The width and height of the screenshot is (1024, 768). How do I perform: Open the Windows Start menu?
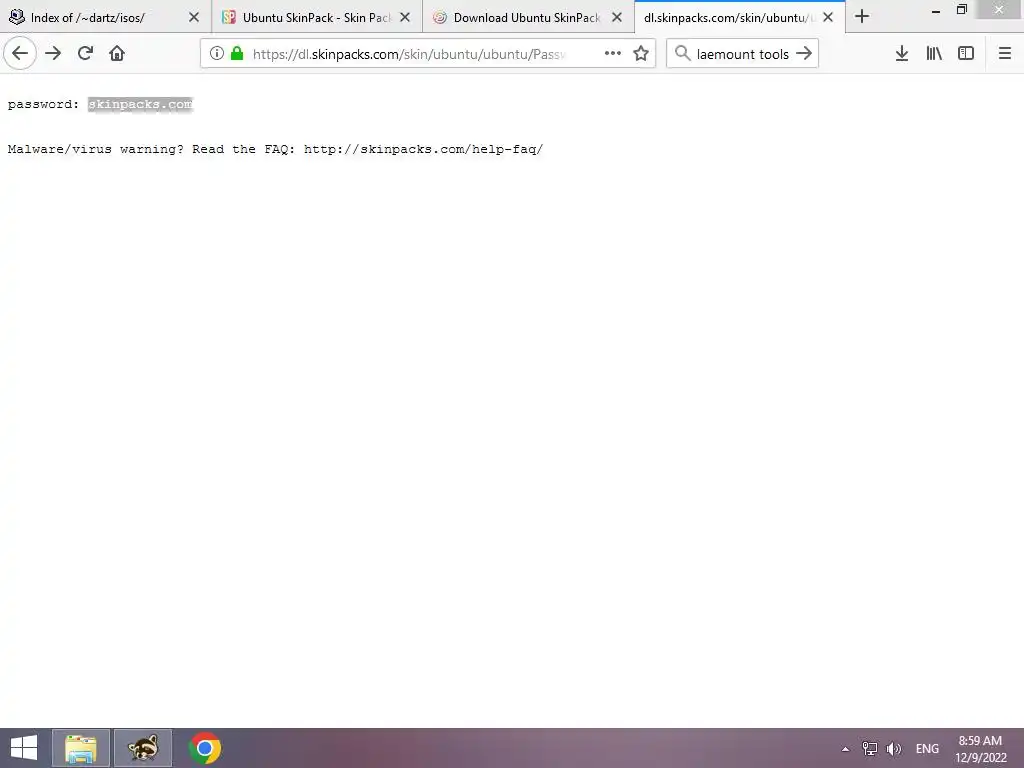(x=24, y=748)
